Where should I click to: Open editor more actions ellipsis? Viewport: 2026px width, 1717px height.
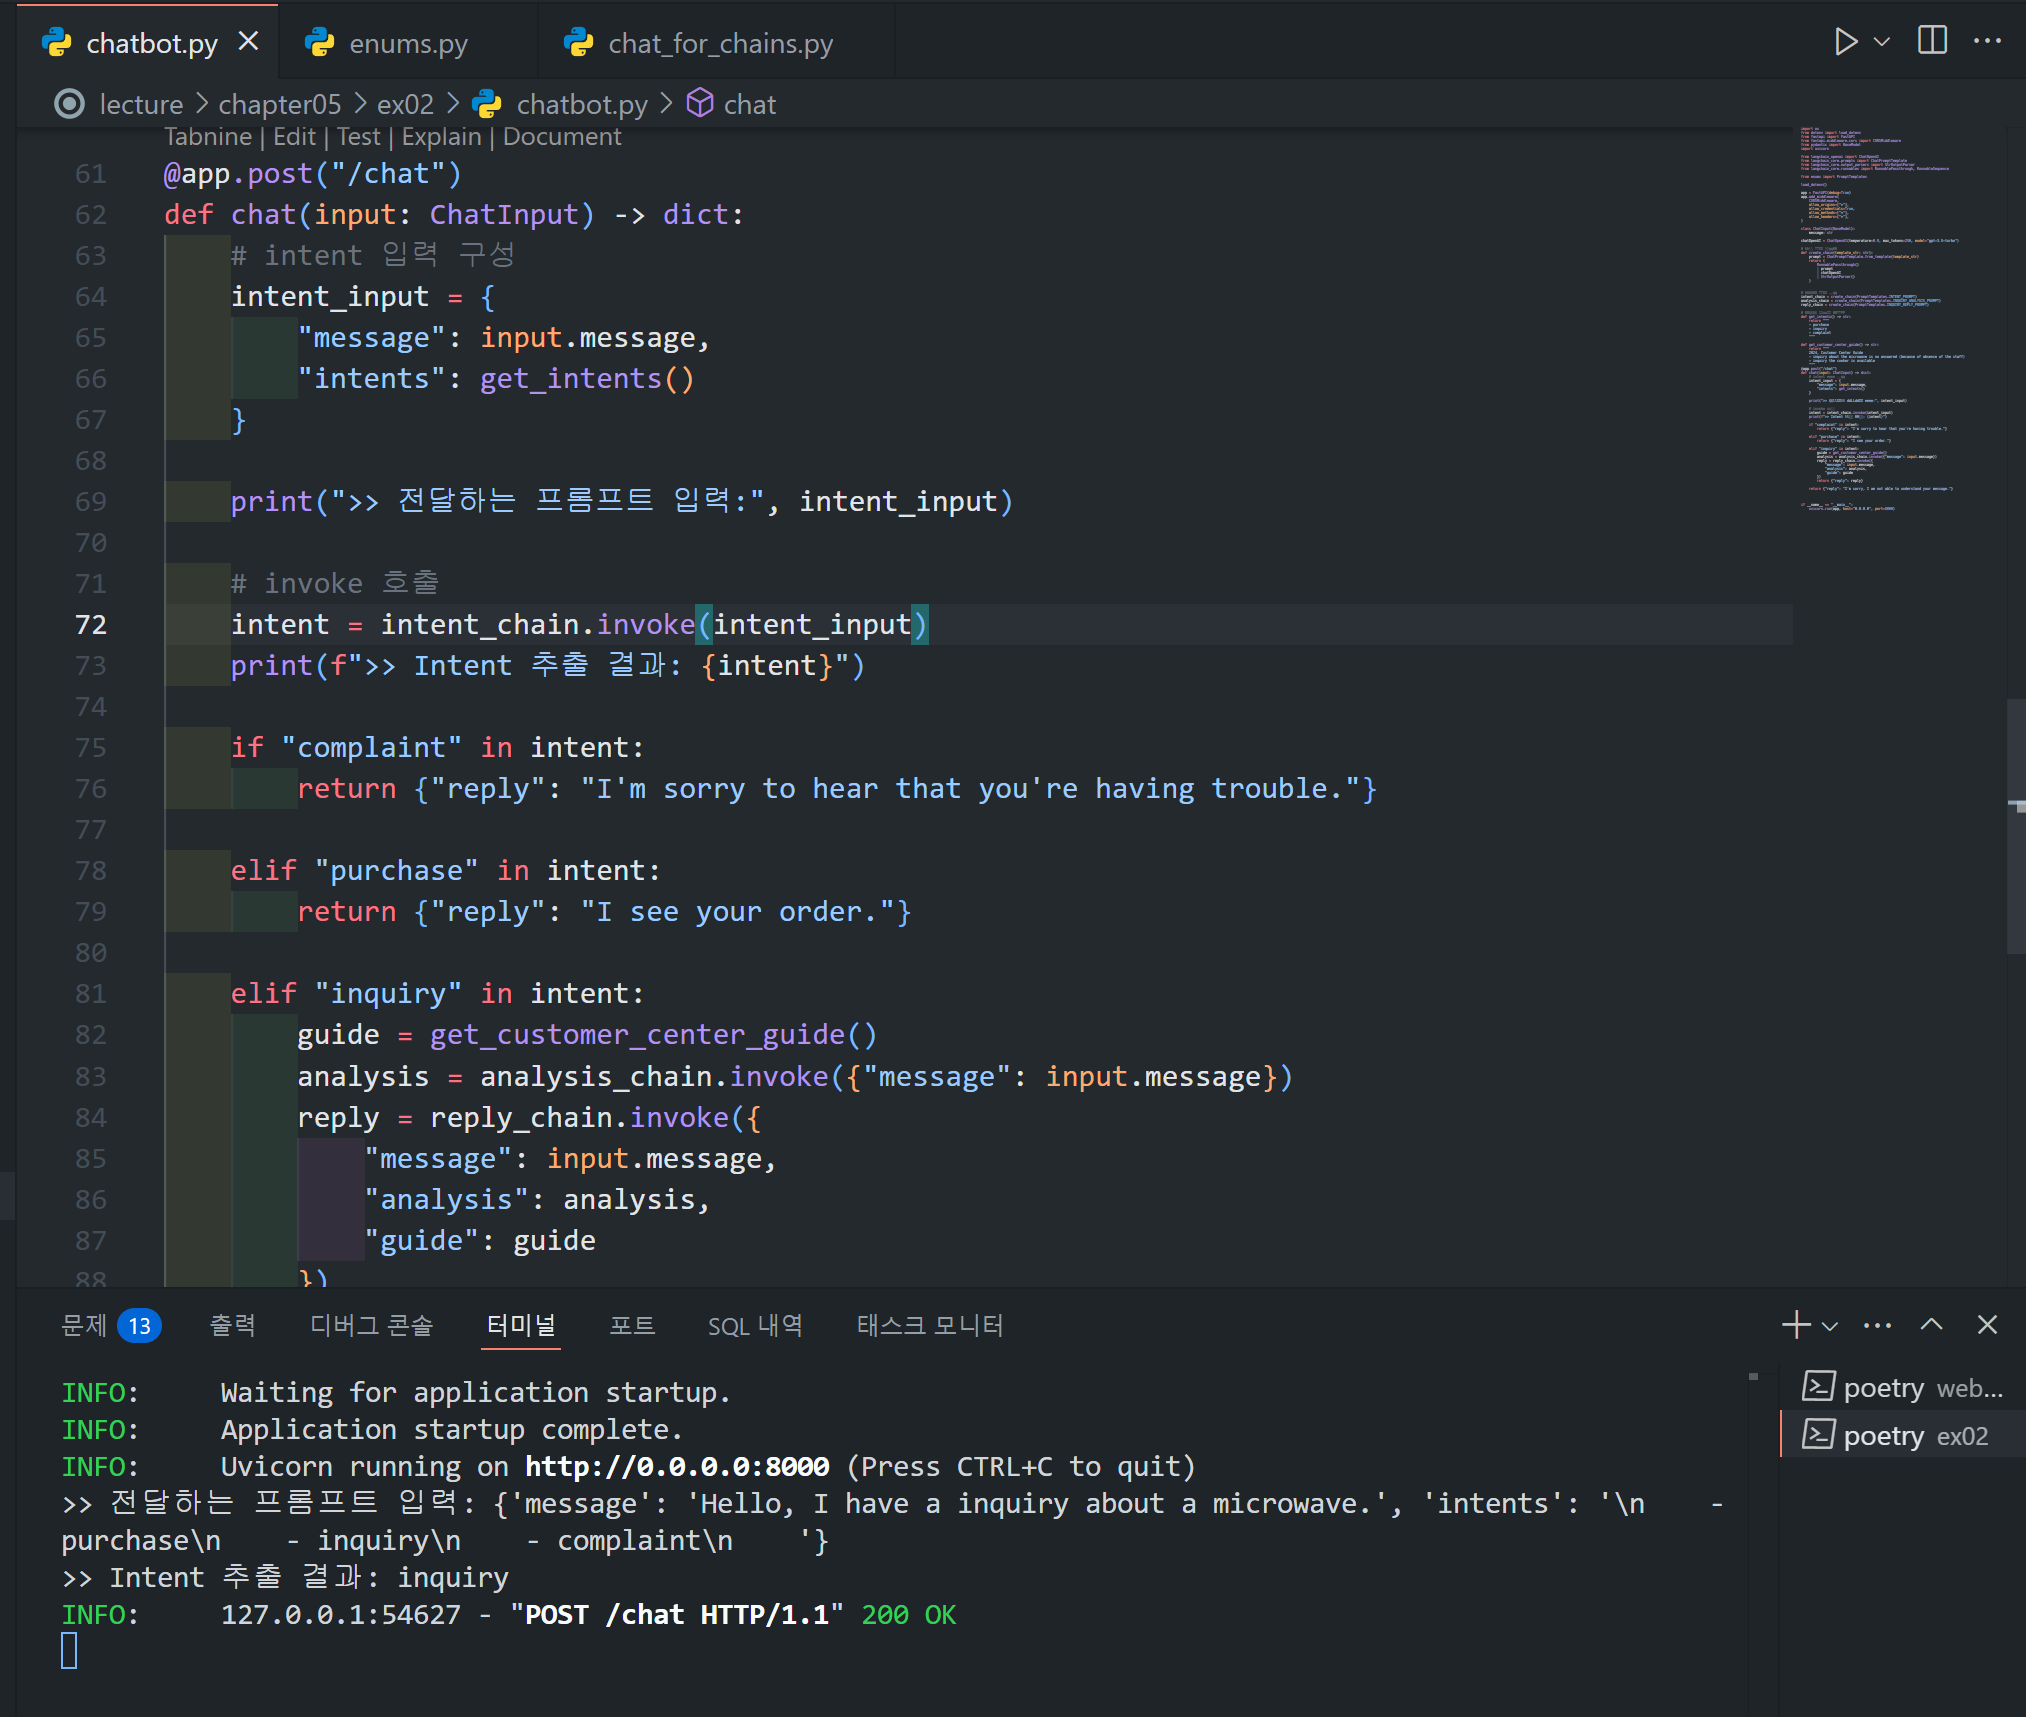tap(1987, 42)
